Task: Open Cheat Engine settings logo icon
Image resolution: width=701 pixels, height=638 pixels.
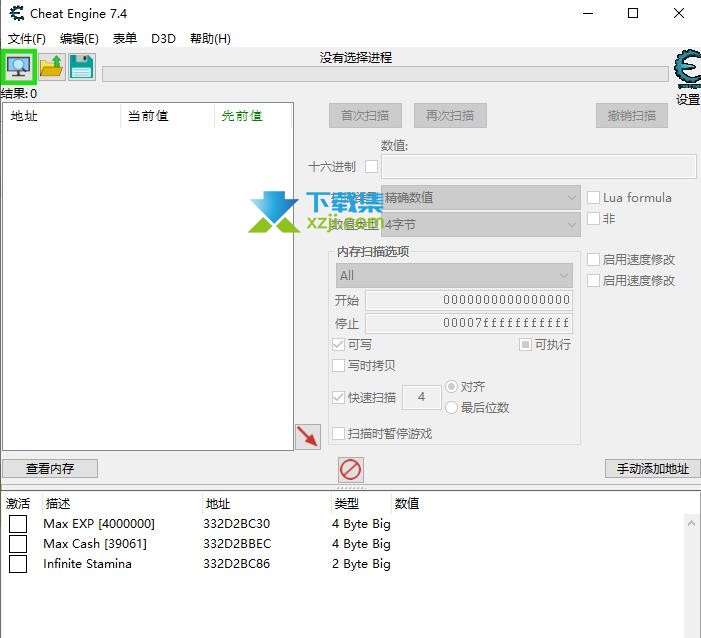Action: (x=688, y=70)
